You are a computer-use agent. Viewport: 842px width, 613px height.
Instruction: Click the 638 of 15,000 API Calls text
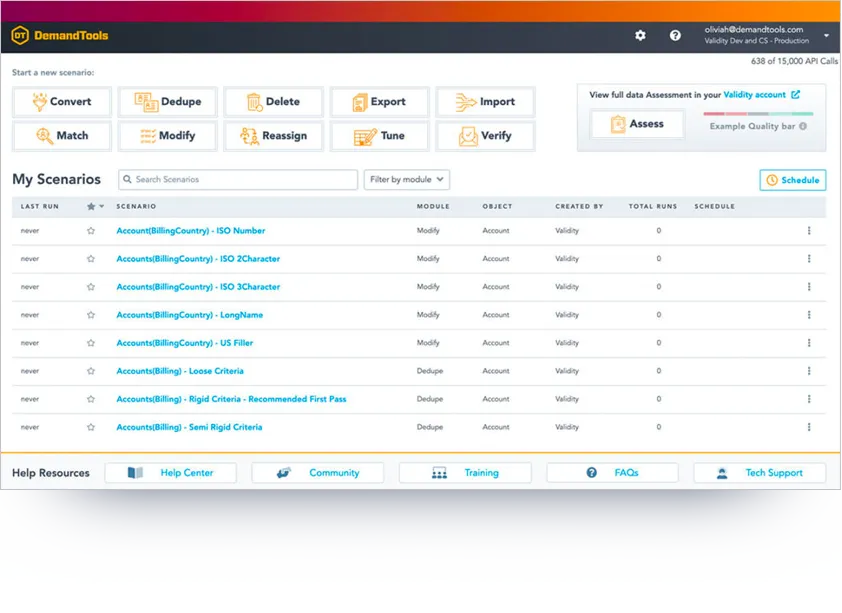[x=794, y=61]
